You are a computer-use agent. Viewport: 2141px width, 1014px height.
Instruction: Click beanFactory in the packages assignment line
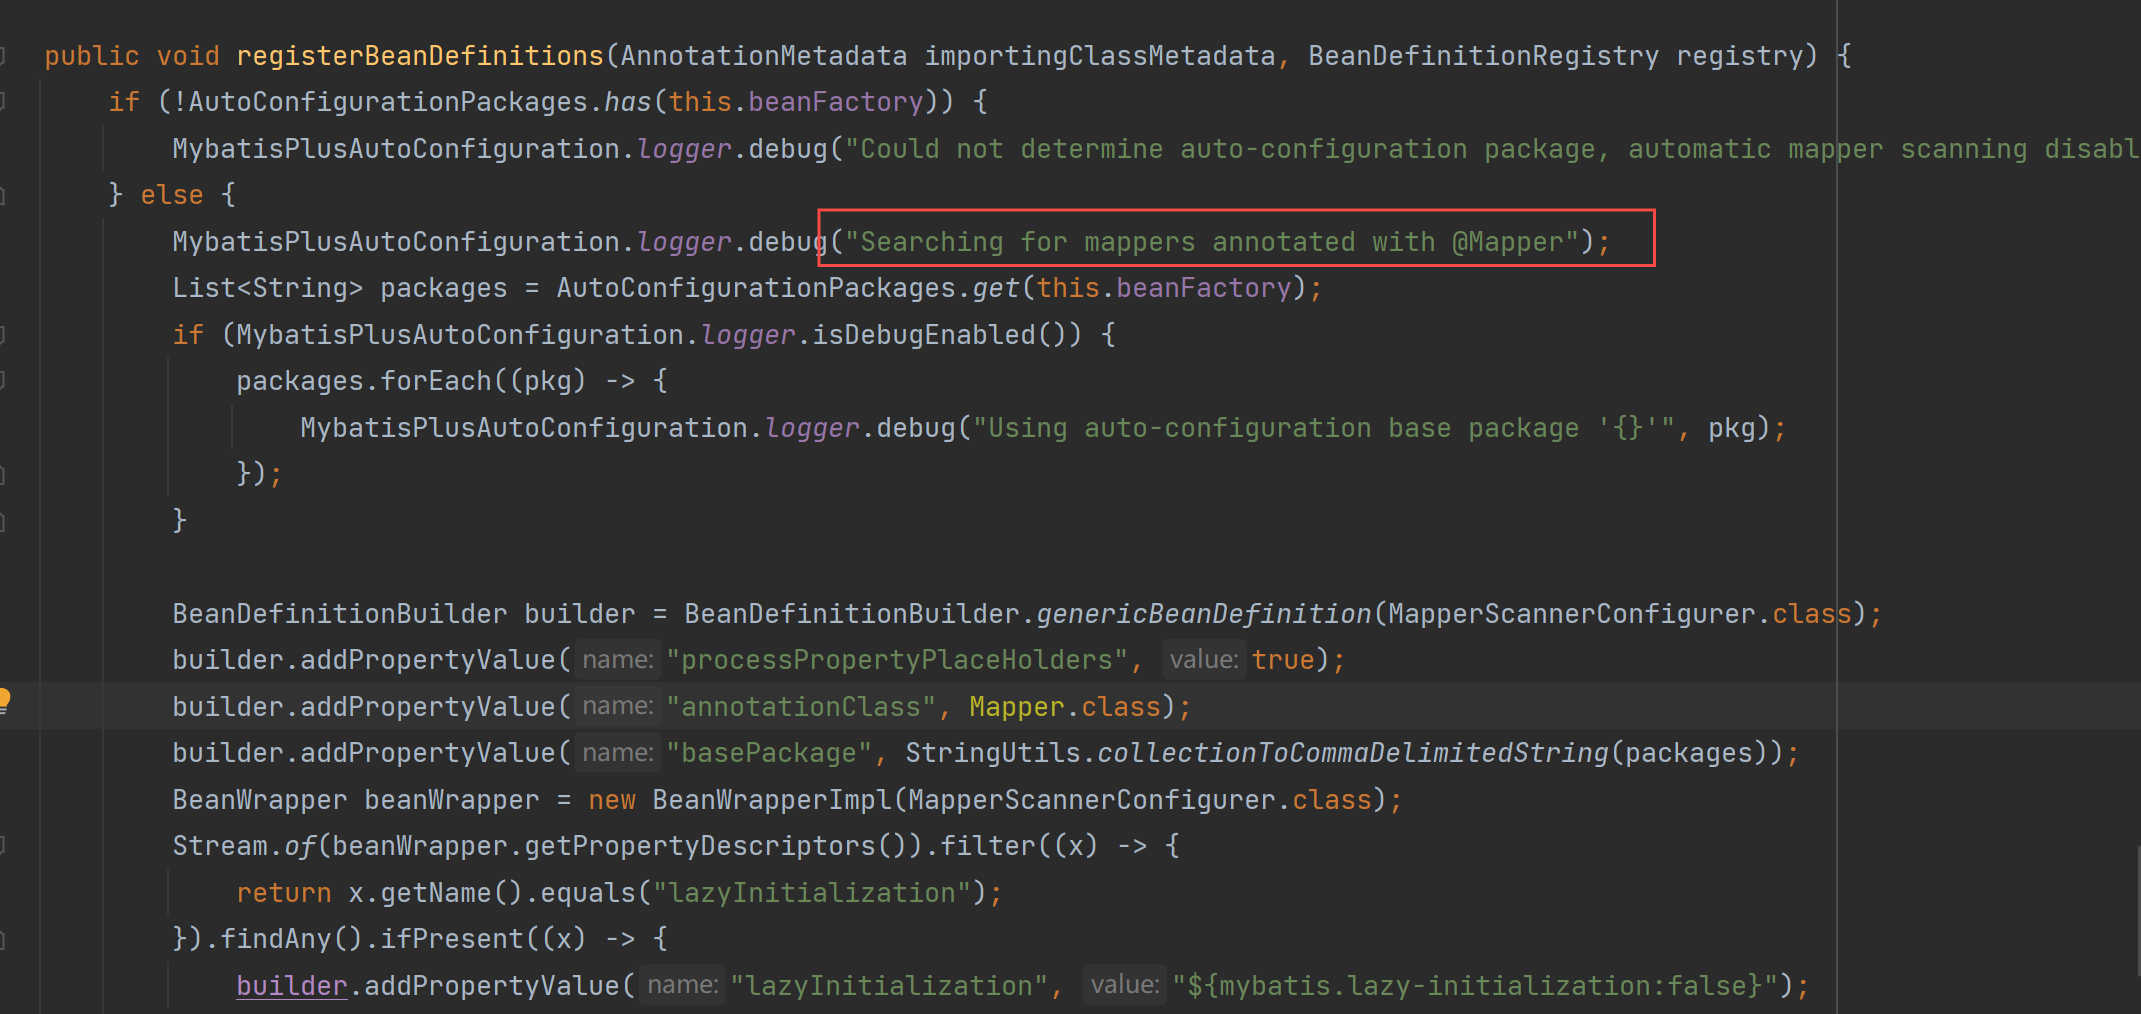coord(1204,288)
